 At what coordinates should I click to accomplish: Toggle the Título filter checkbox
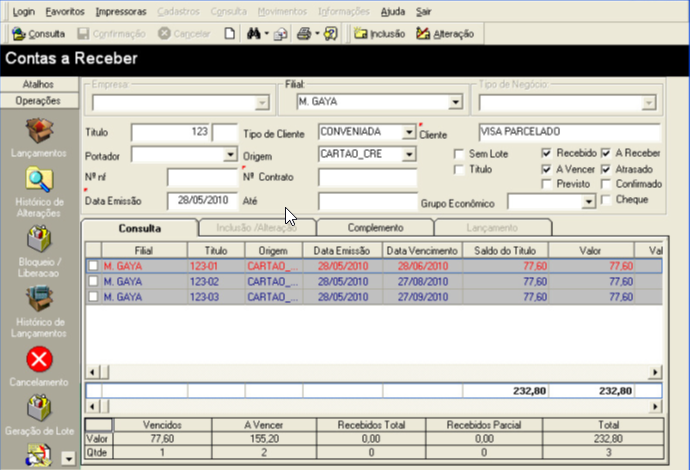pyautogui.click(x=459, y=169)
